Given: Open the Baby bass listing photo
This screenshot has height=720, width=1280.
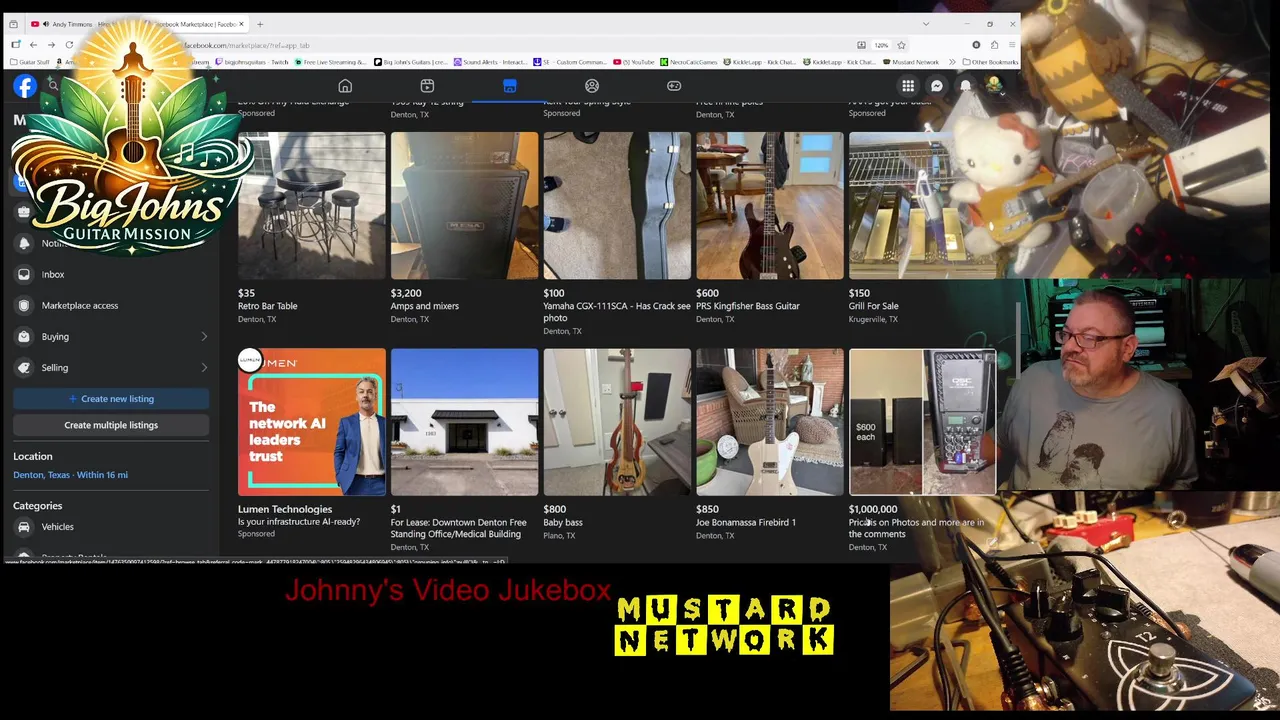Looking at the screenshot, I should pos(617,422).
